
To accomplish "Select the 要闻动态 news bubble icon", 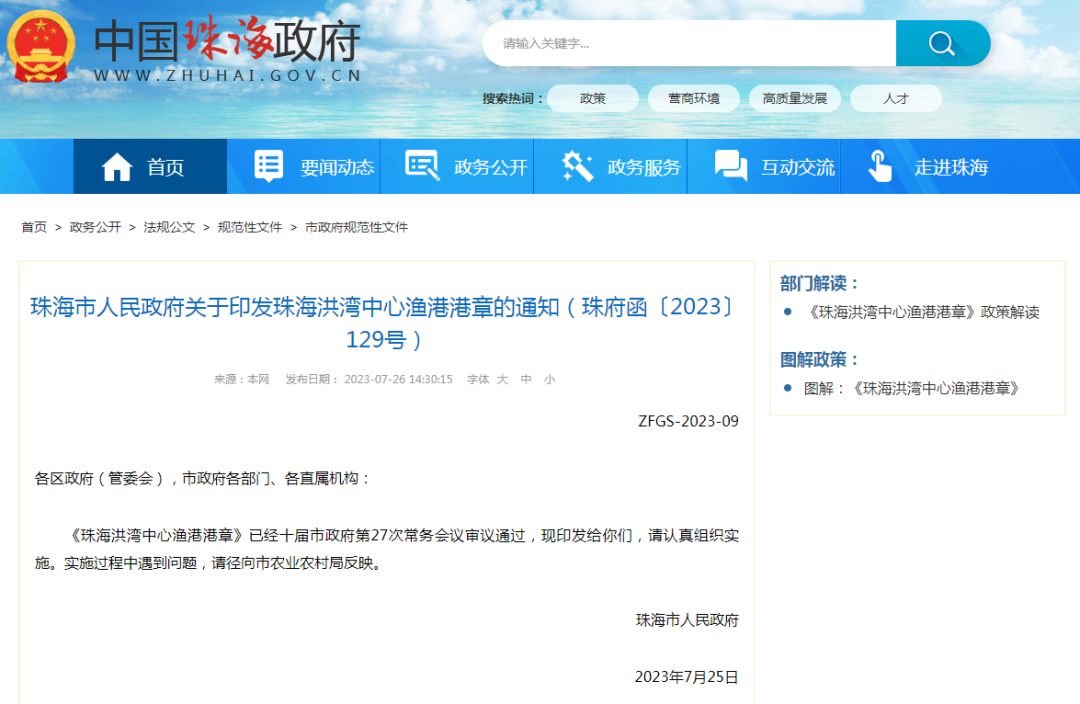I will 267,166.
